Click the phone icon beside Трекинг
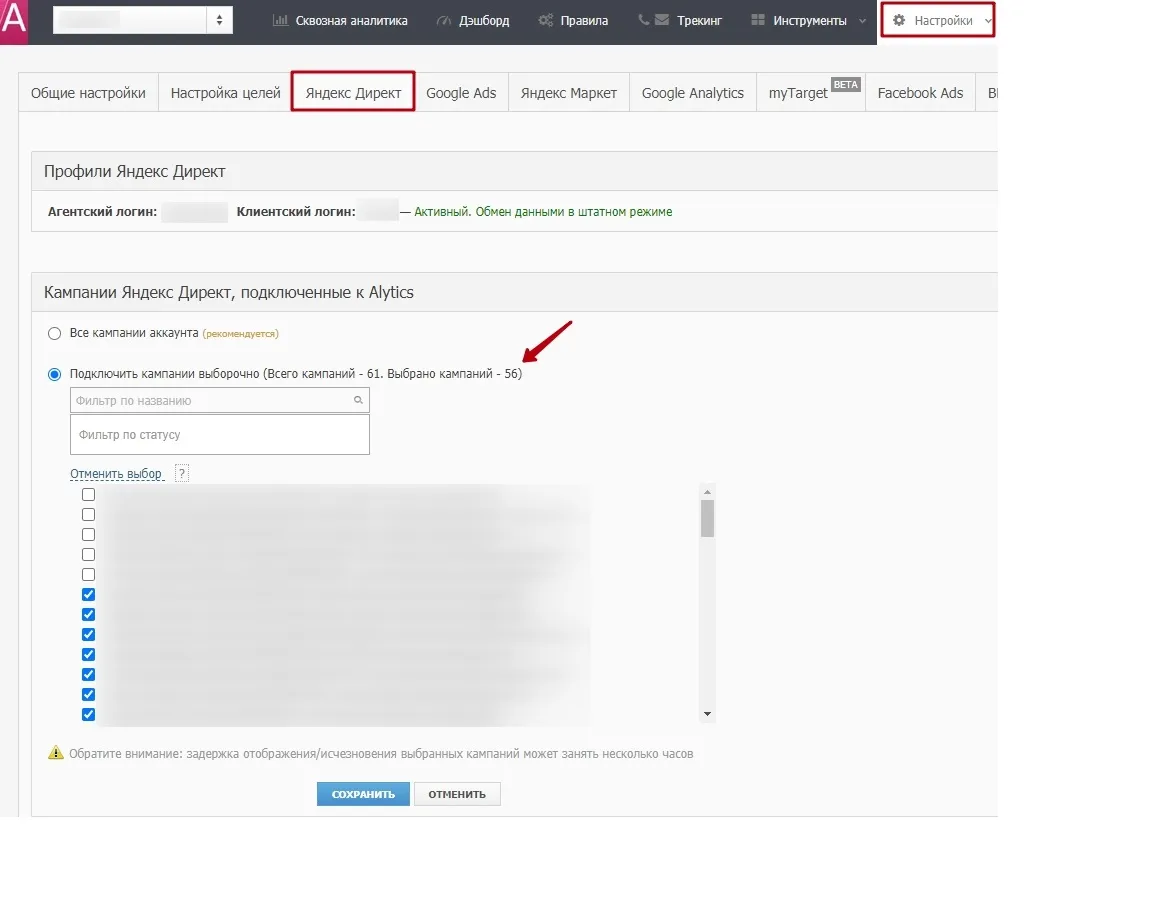Image resolution: width=1152 pixels, height=912 pixels. tap(644, 20)
